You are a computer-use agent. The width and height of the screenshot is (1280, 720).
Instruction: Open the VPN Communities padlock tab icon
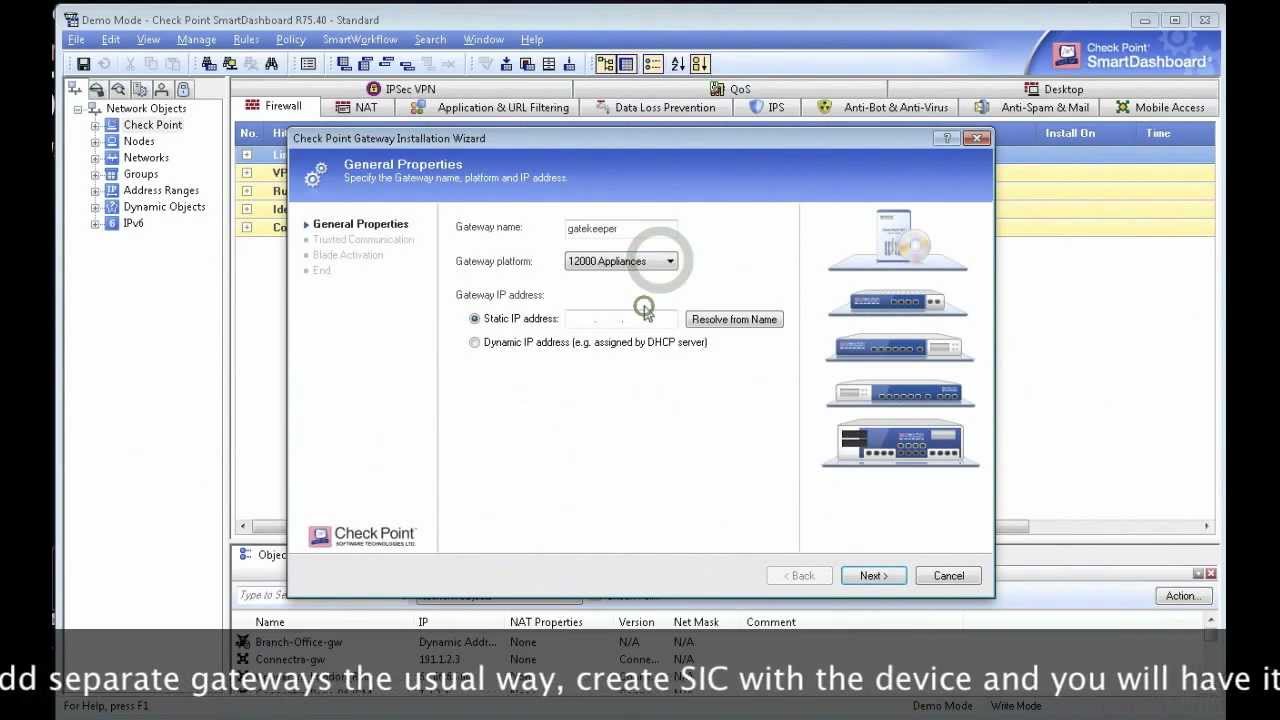183,89
